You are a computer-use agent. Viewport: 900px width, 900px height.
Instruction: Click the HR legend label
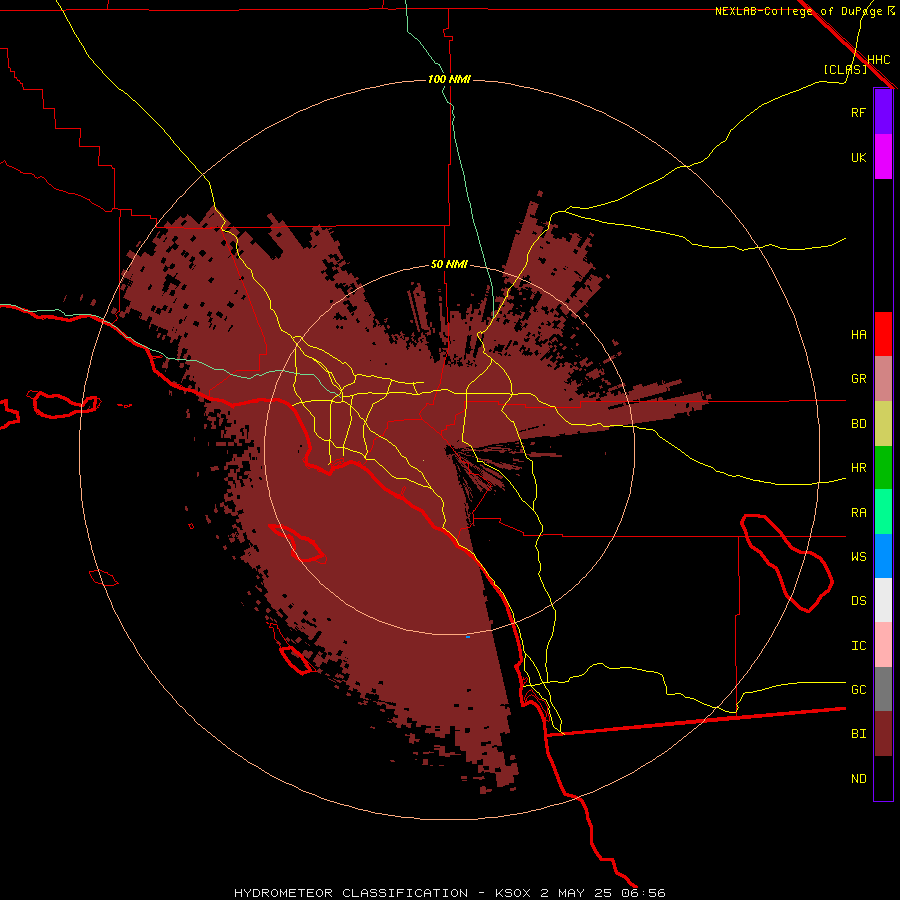(858, 468)
